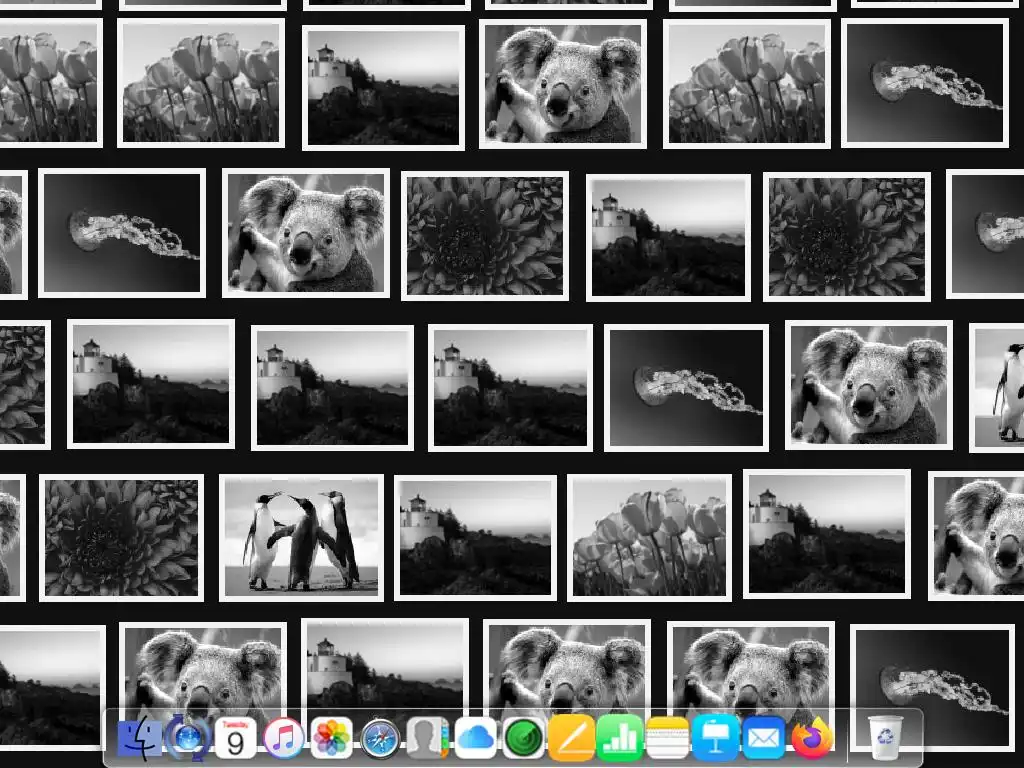Select the jellyfish photo between lighthouse and koala
This screenshot has height=768, width=1024.
(686, 388)
